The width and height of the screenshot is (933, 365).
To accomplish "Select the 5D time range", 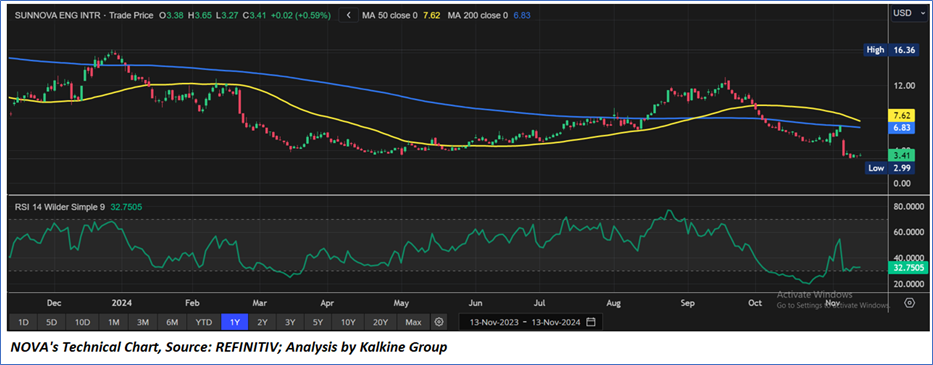I will coord(52,322).
